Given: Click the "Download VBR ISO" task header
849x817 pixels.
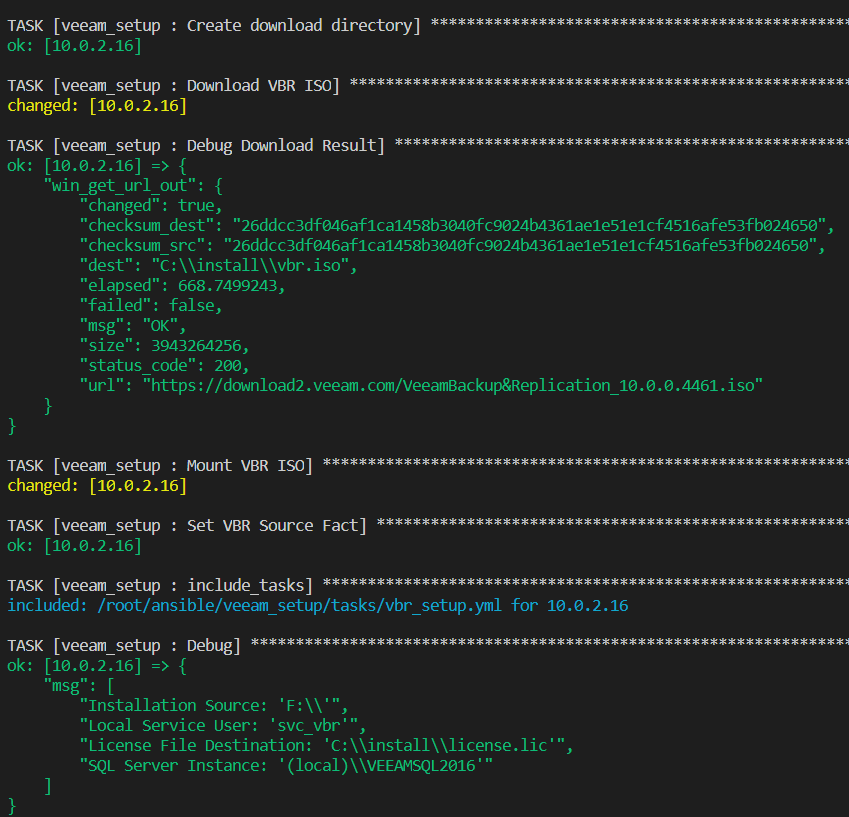Looking at the screenshot, I should coord(174,86).
